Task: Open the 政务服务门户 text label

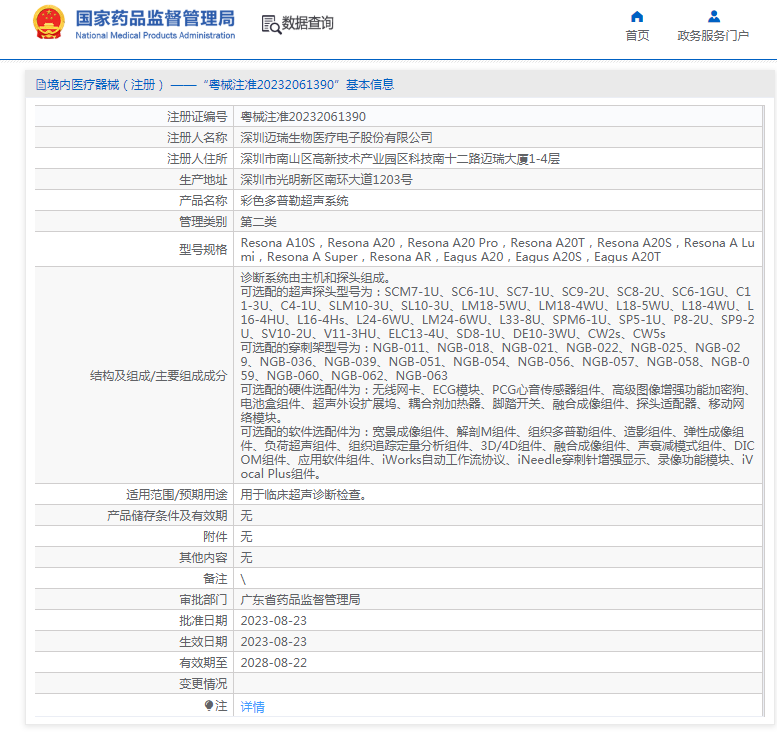Action: (x=713, y=36)
